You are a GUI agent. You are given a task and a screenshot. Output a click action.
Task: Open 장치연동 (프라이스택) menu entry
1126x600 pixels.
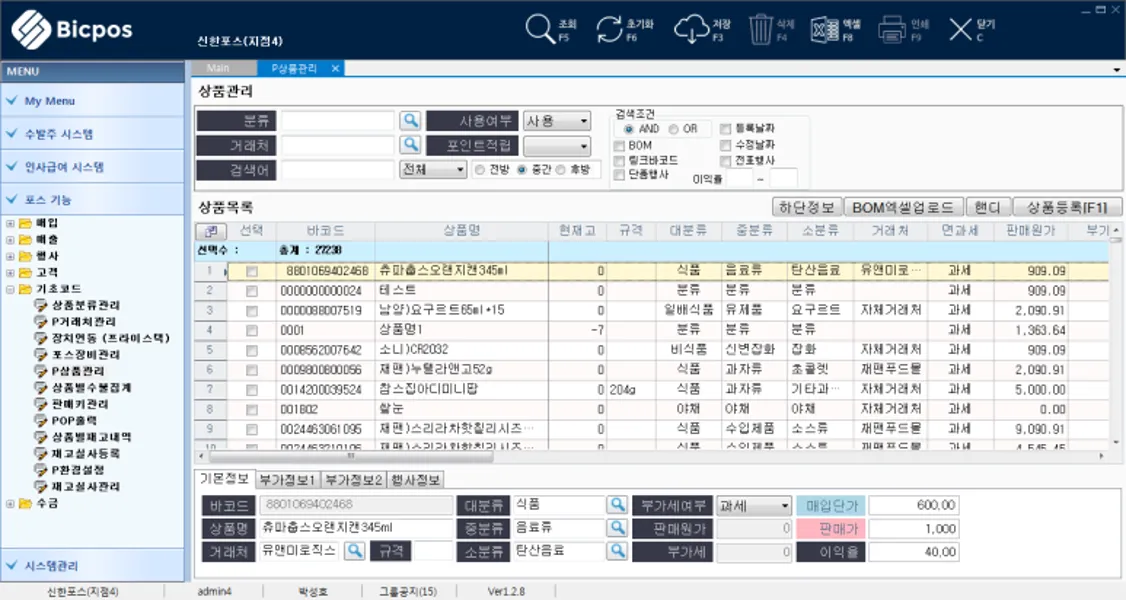click(111, 338)
